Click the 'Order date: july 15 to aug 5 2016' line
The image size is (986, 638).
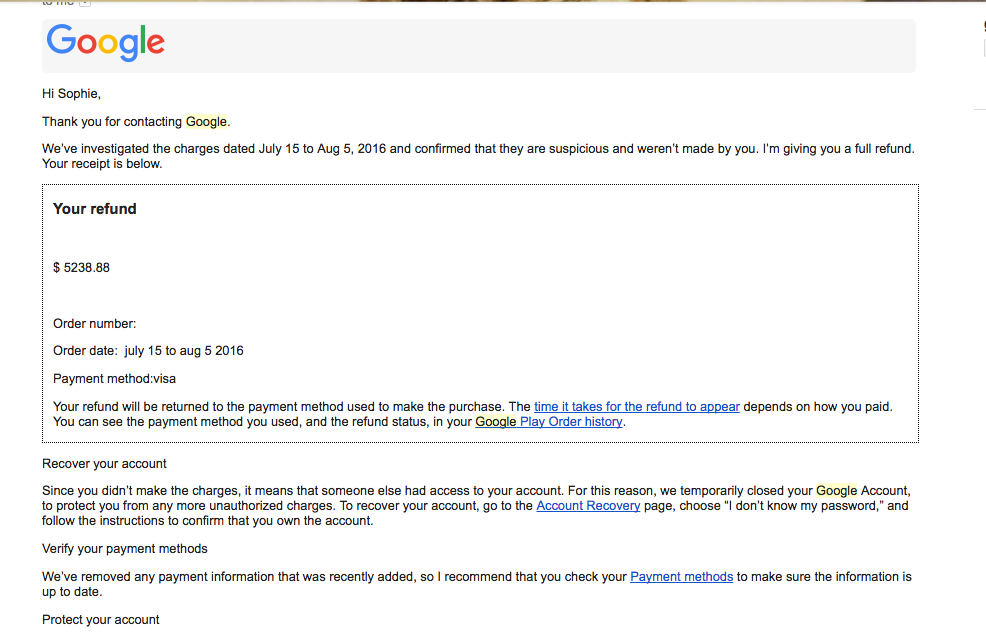click(x=148, y=351)
